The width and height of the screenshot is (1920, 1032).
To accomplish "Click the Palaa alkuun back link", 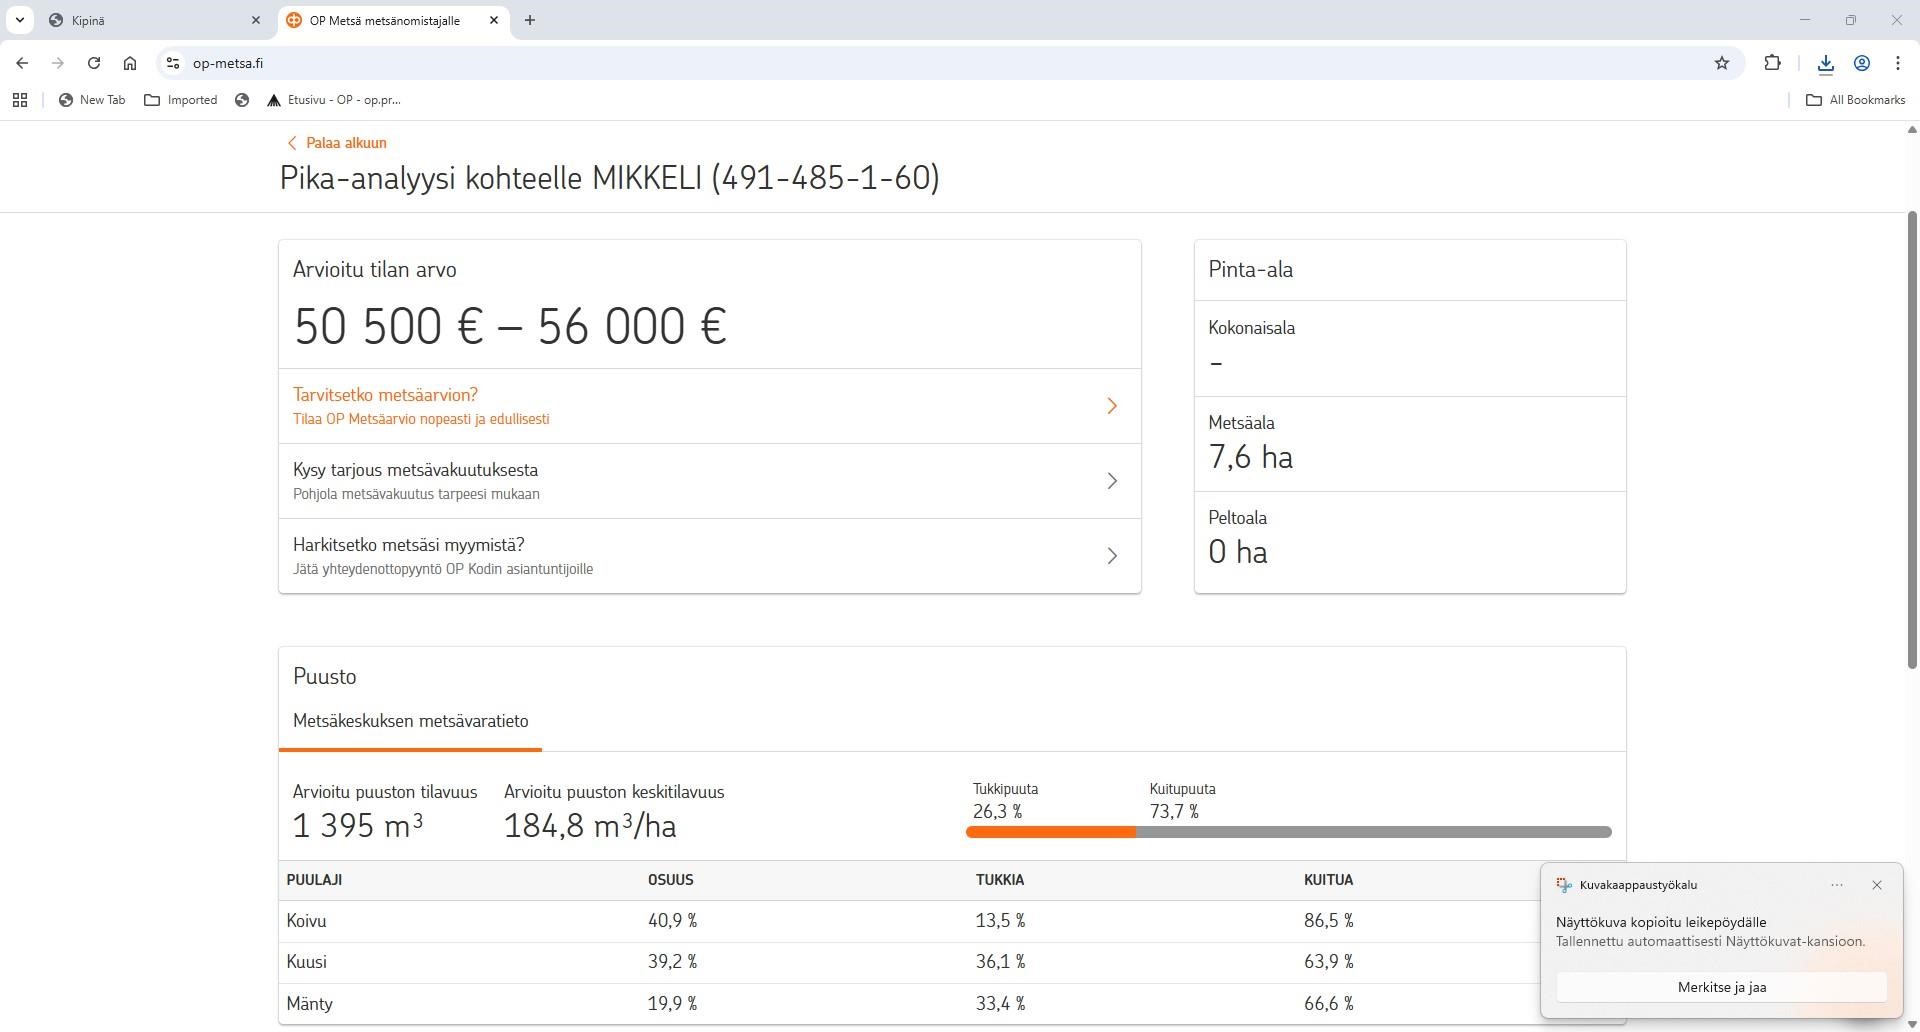I will 337,143.
